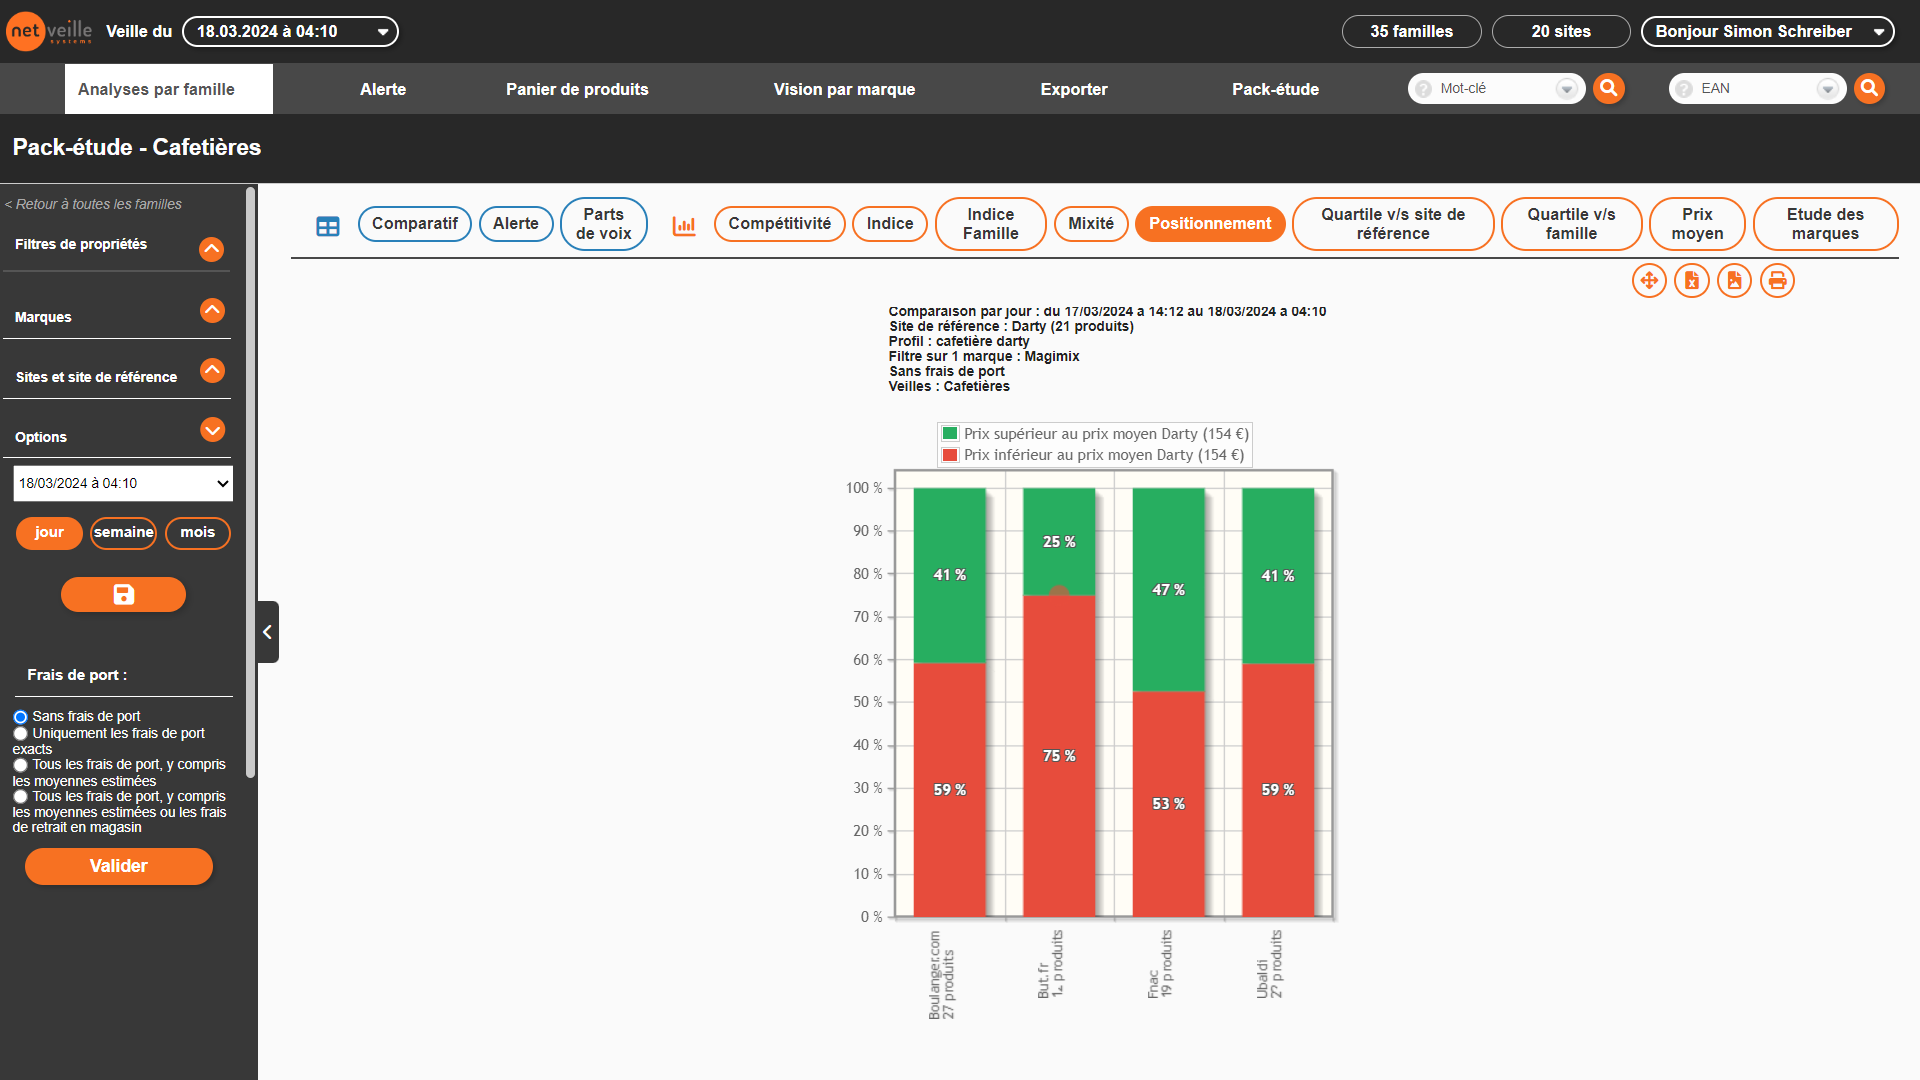The height and width of the screenshot is (1080, 1920).
Task: Select frais de port with moyennes estimées
Action: tap(20, 766)
